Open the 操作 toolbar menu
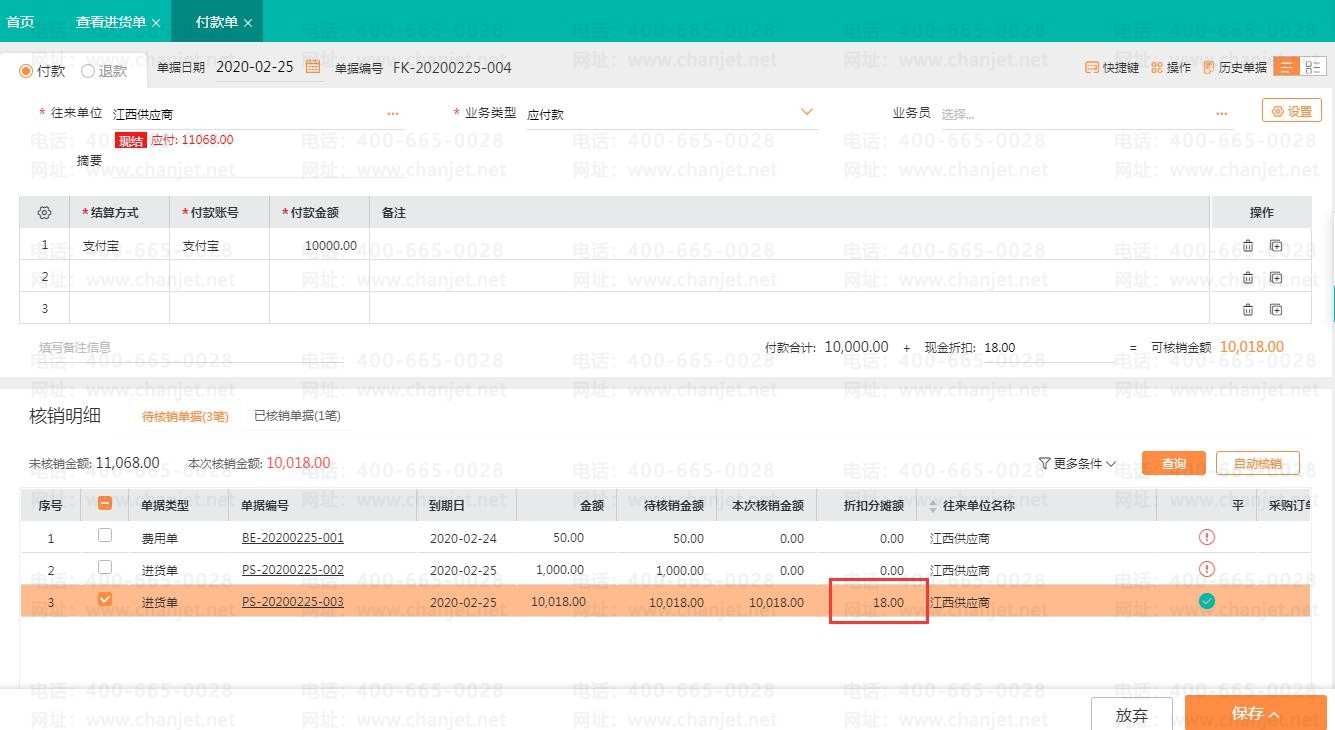The width and height of the screenshot is (1335, 730). pyautogui.click(x=1171, y=68)
